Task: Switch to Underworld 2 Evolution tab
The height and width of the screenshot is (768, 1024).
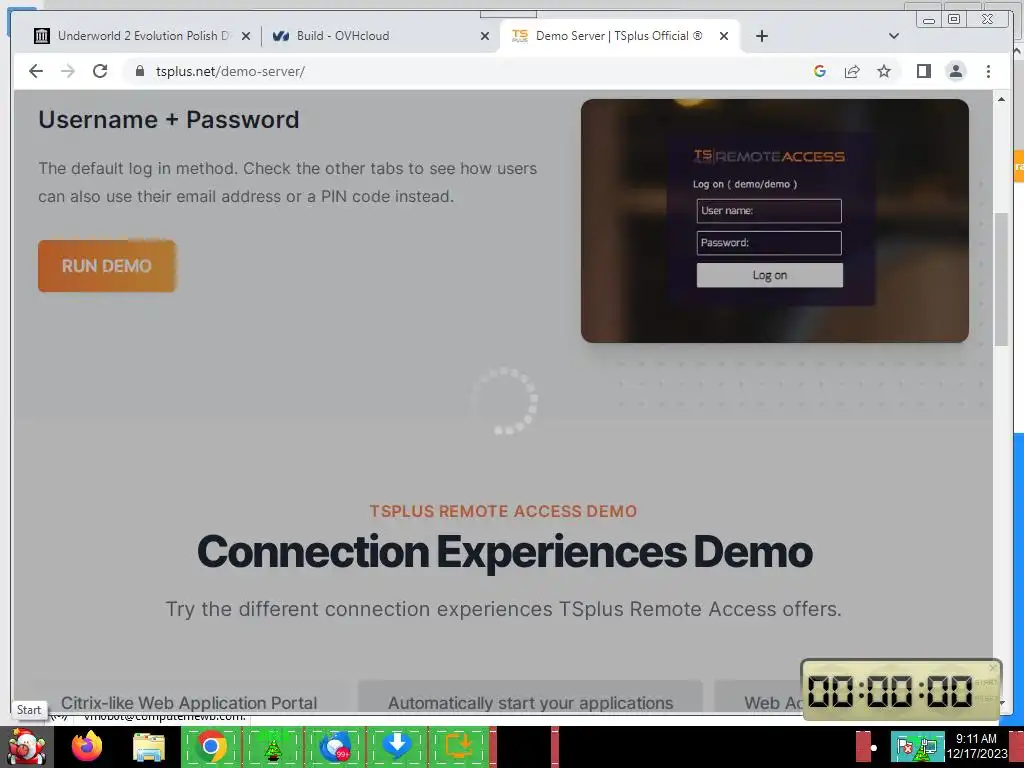Action: [x=133, y=36]
